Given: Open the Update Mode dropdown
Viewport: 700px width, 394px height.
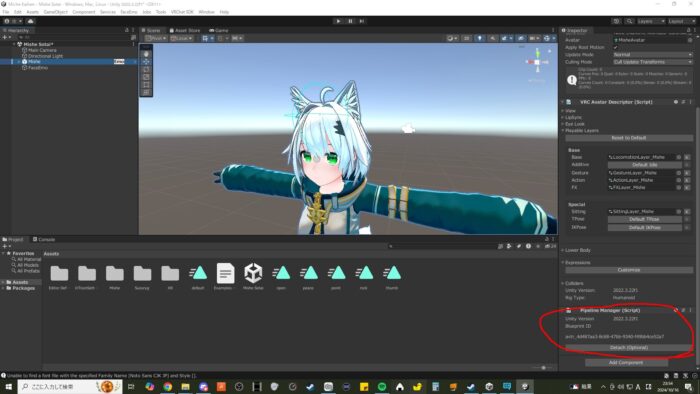Looking at the screenshot, I should [x=652, y=54].
